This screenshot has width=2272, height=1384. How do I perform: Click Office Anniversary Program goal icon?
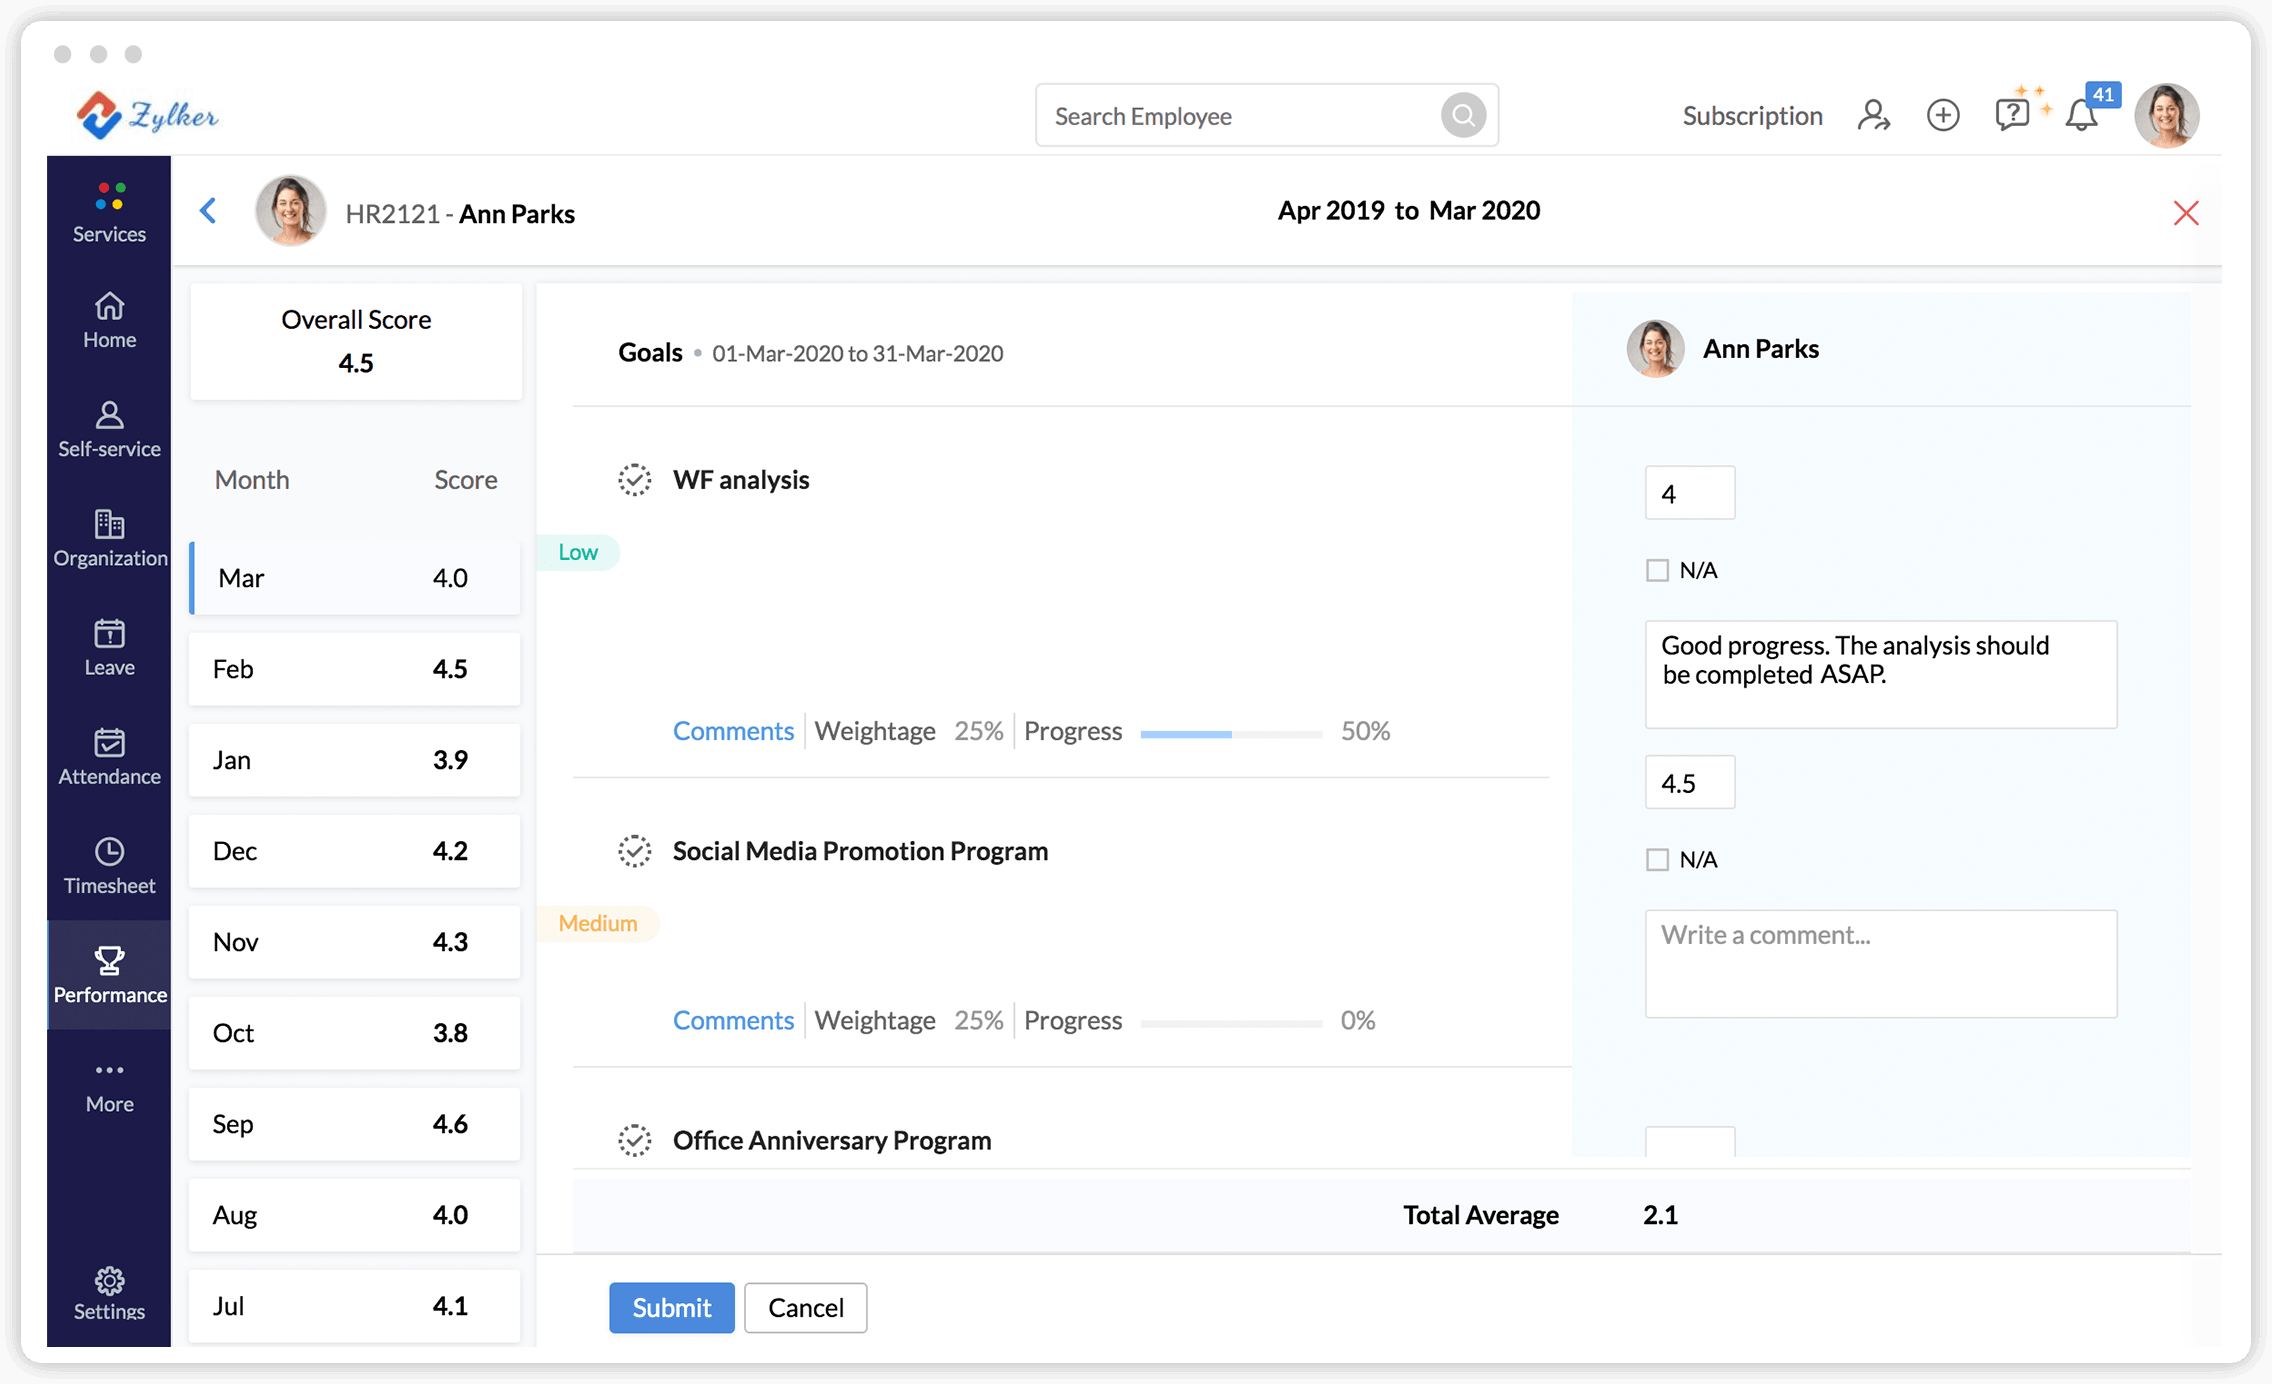(634, 1140)
